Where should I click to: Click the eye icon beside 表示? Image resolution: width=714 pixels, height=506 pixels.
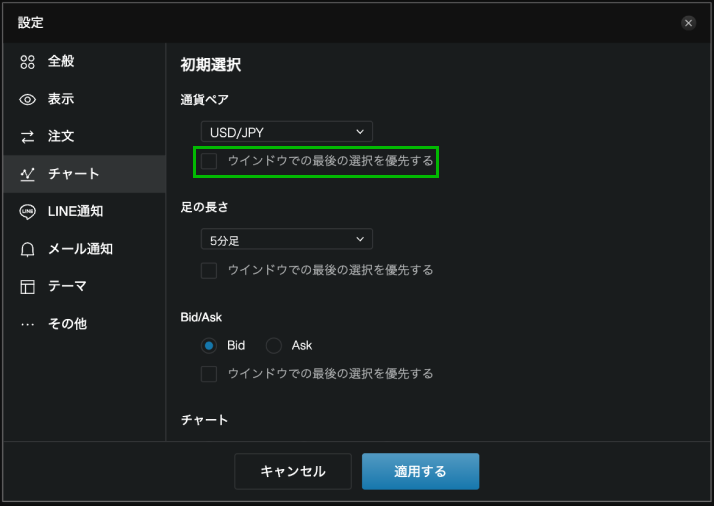(28, 99)
